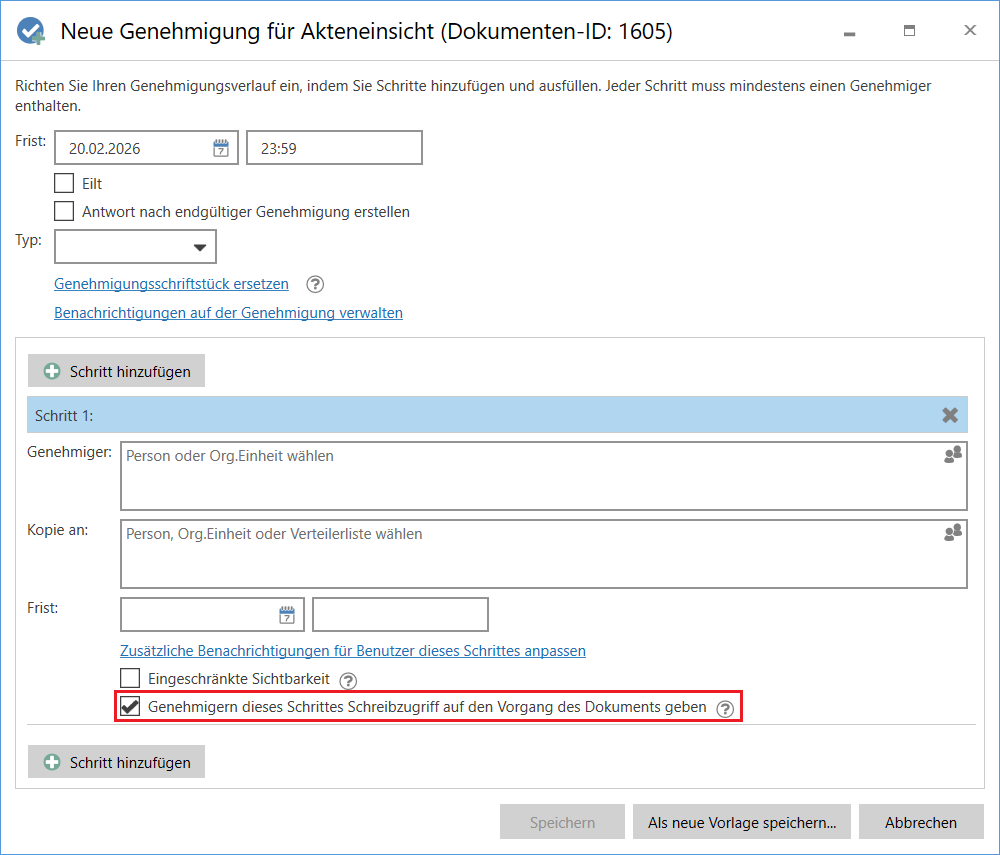Click the time field showing 23:59
Screen dimensions: 1000x855
(x=334, y=148)
